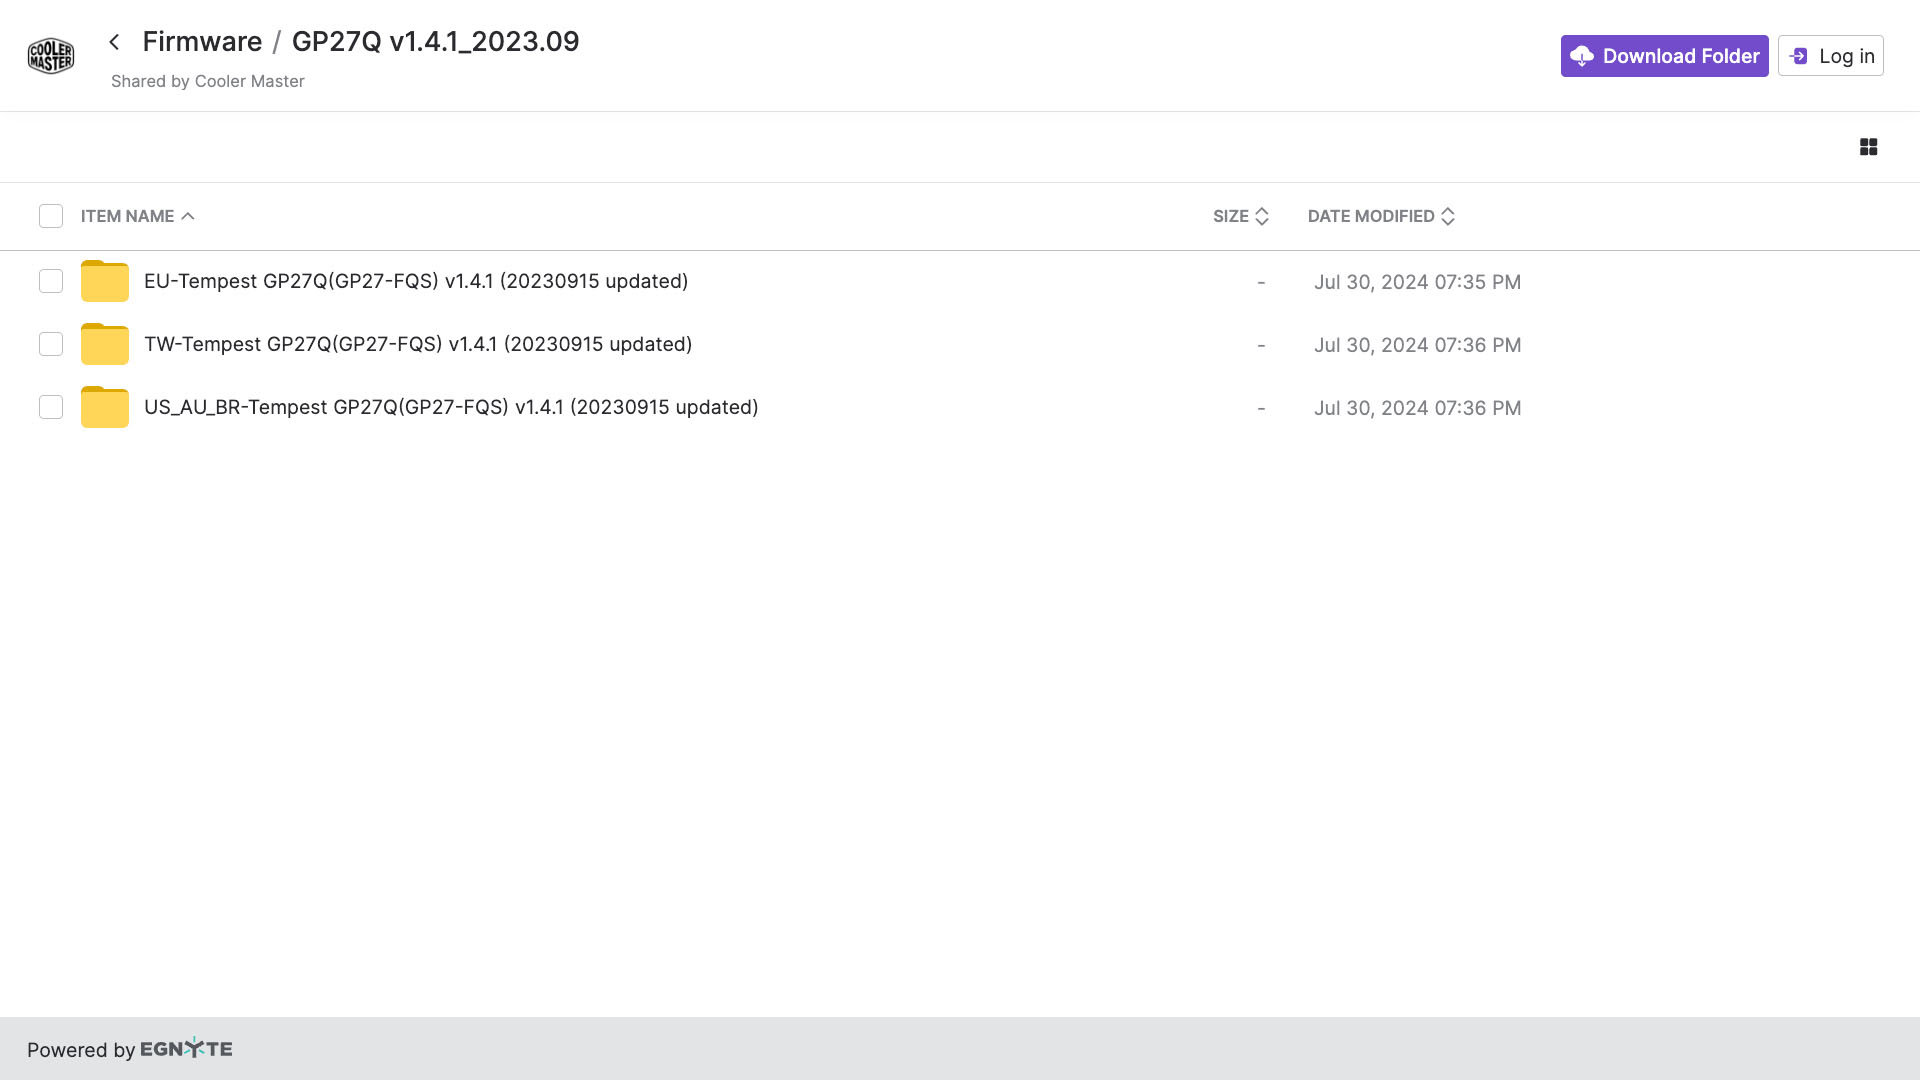1920x1080 pixels.
Task: Go back using the left chevron arrow
Action: pos(114,42)
